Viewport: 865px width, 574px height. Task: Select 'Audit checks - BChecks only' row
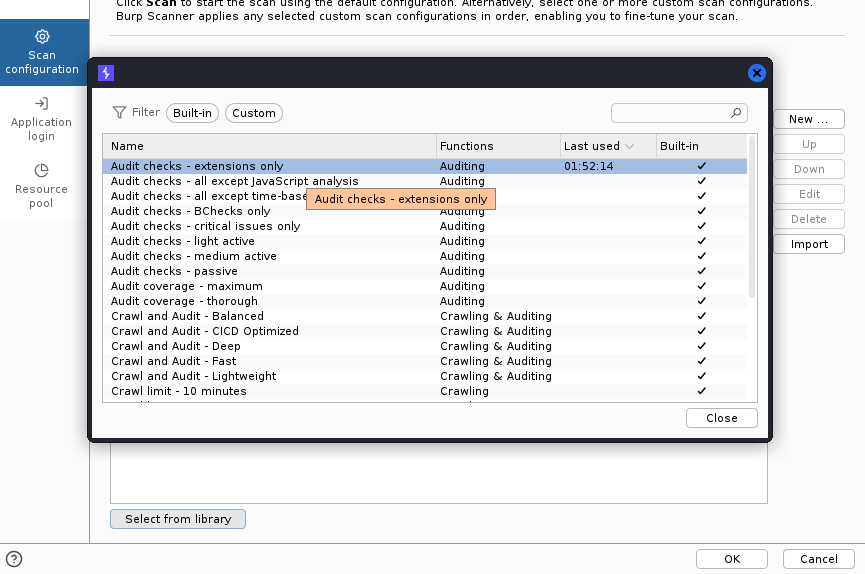click(x=425, y=211)
